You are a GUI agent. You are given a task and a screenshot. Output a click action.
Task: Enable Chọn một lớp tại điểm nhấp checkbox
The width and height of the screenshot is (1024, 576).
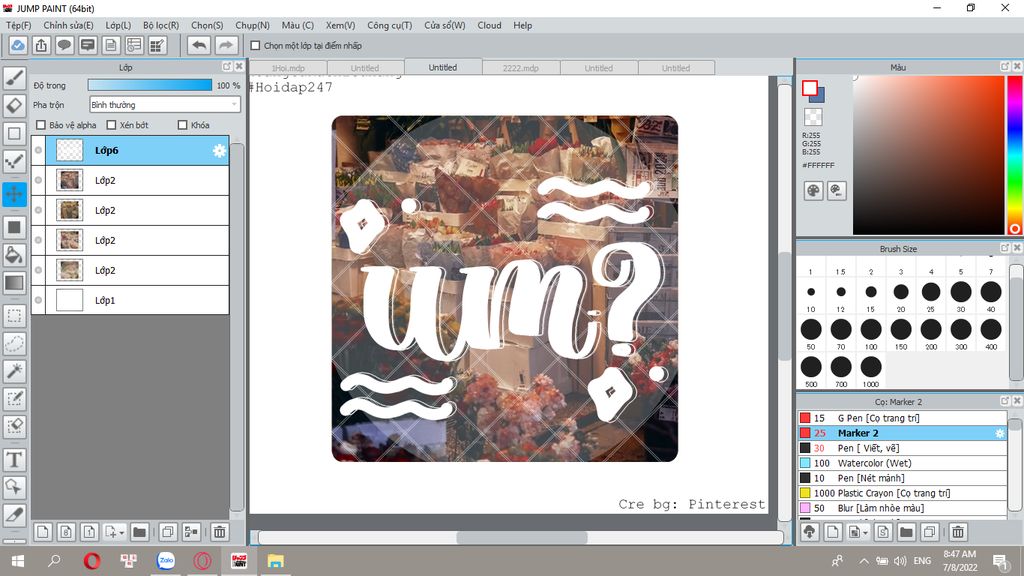coord(255,46)
